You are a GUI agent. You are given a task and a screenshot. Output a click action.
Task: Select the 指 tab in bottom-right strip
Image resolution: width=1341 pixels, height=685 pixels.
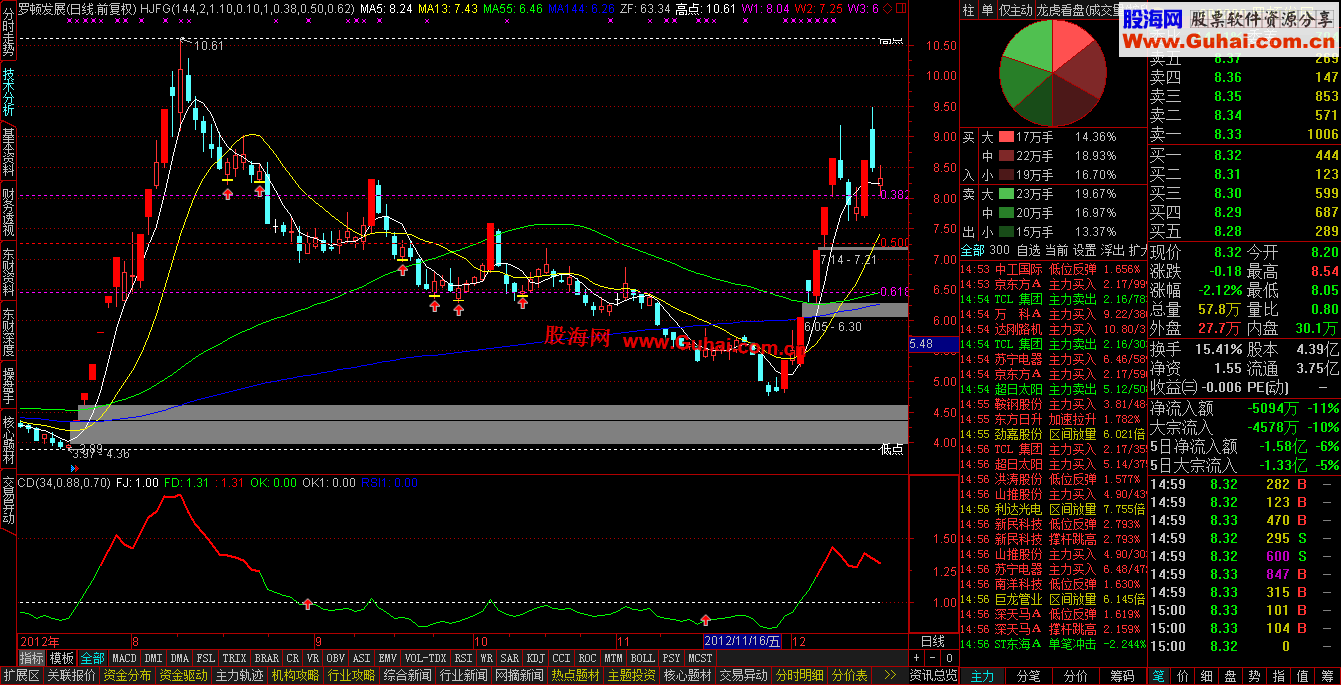[x=1279, y=676]
